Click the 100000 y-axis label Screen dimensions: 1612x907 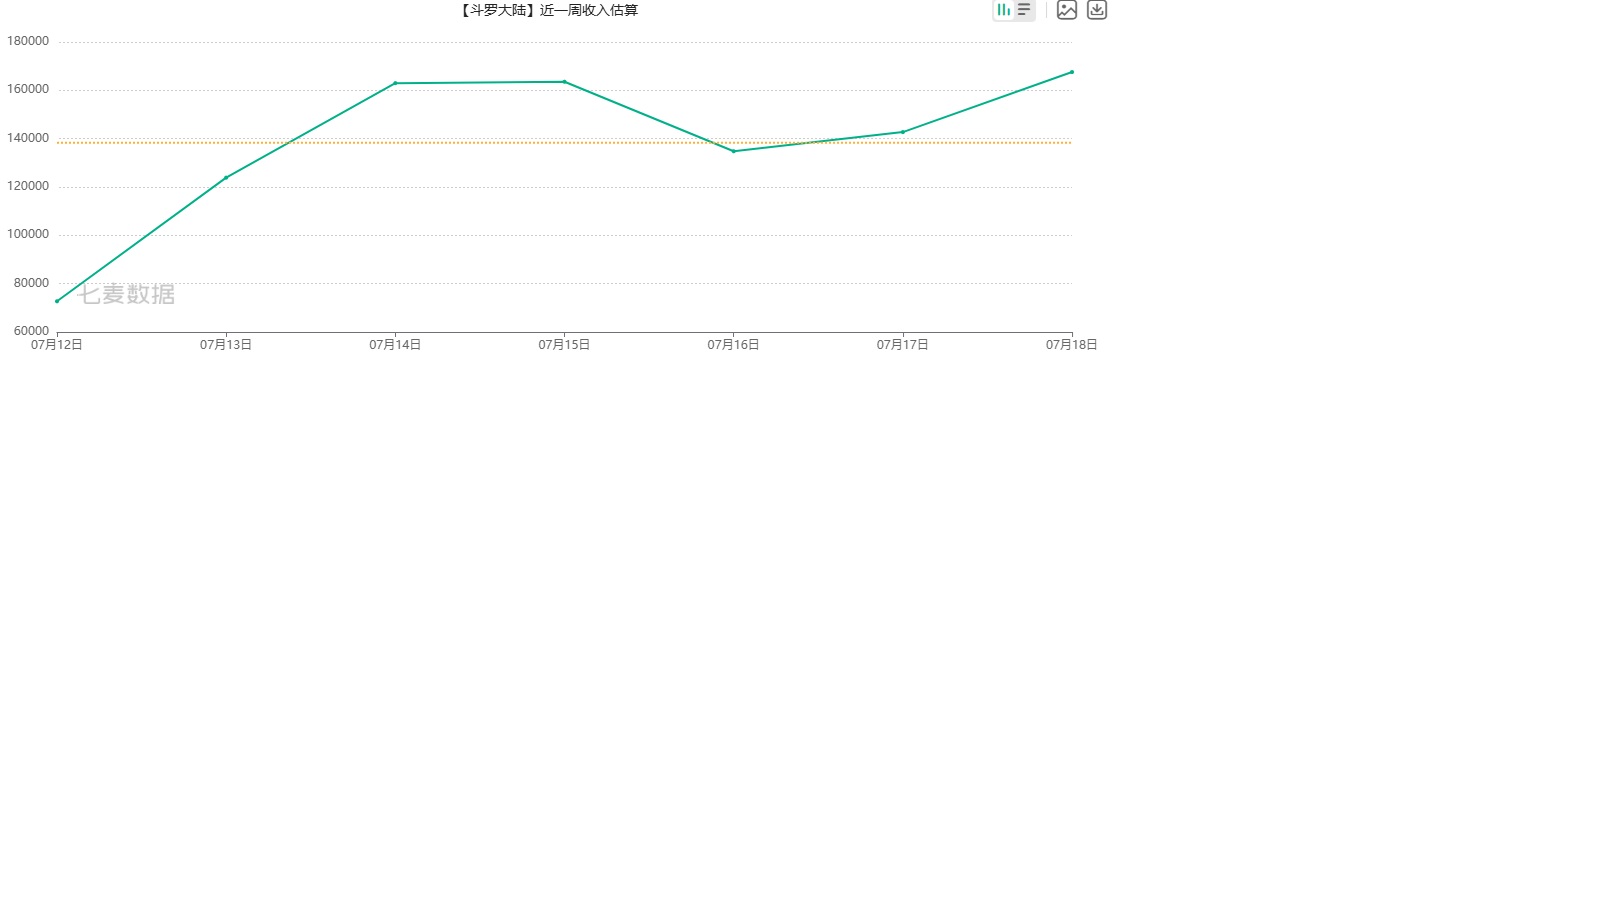click(x=28, y=234)
